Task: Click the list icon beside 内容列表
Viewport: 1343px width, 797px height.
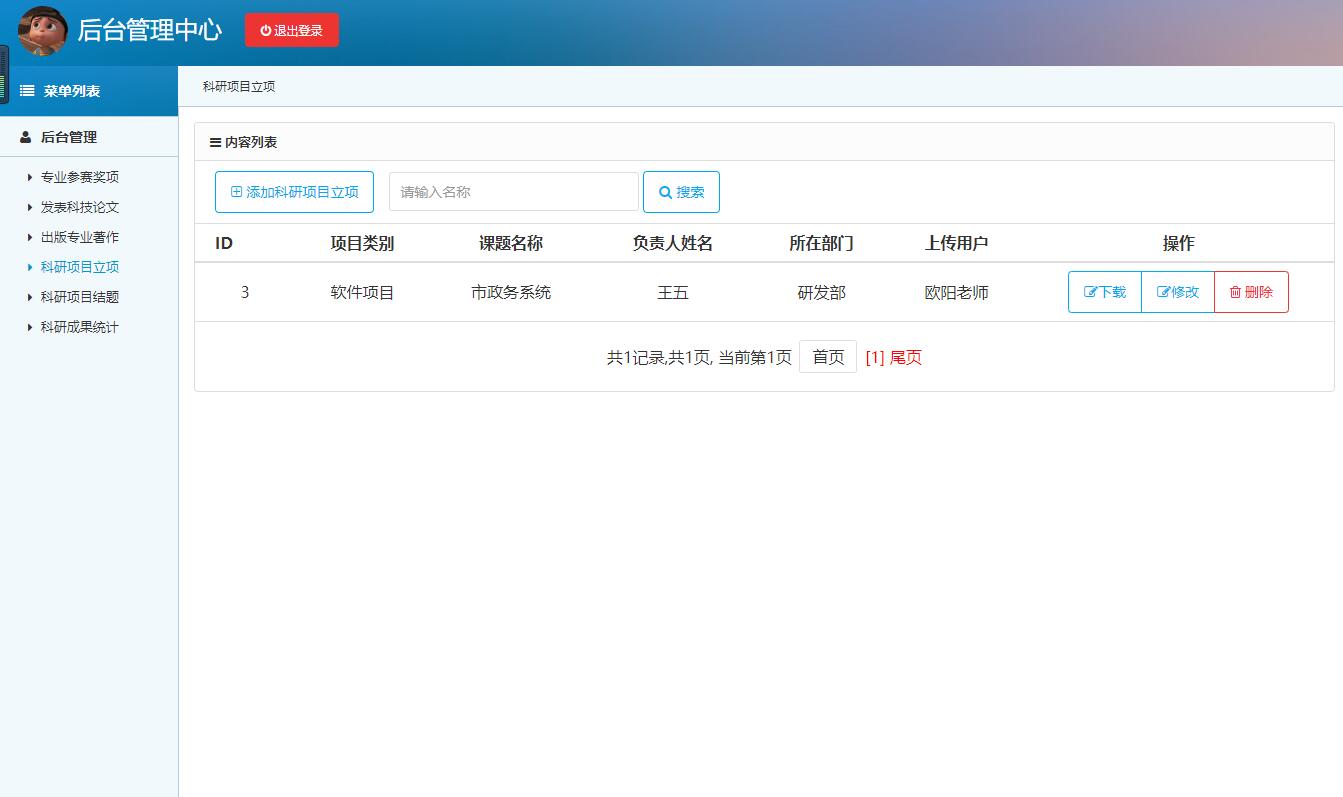Action: tap(214, 142)
